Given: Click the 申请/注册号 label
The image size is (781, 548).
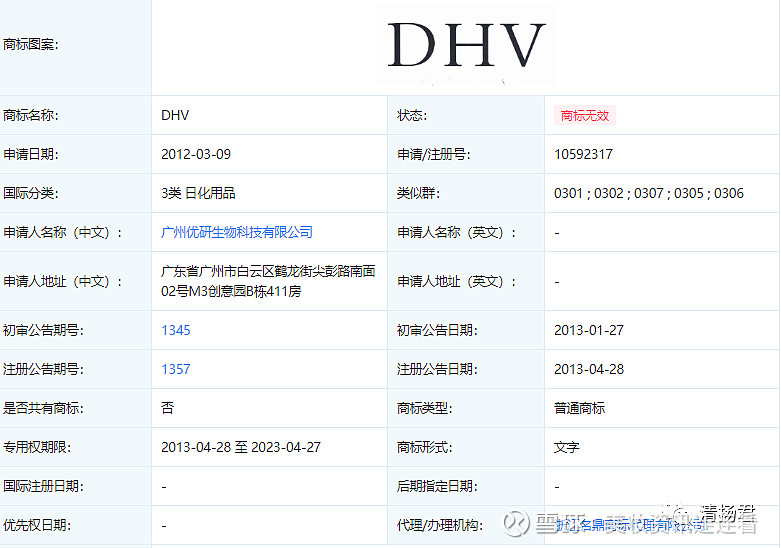Looking at the screenshot, I should pyautogui.click(x=433, y=154).
